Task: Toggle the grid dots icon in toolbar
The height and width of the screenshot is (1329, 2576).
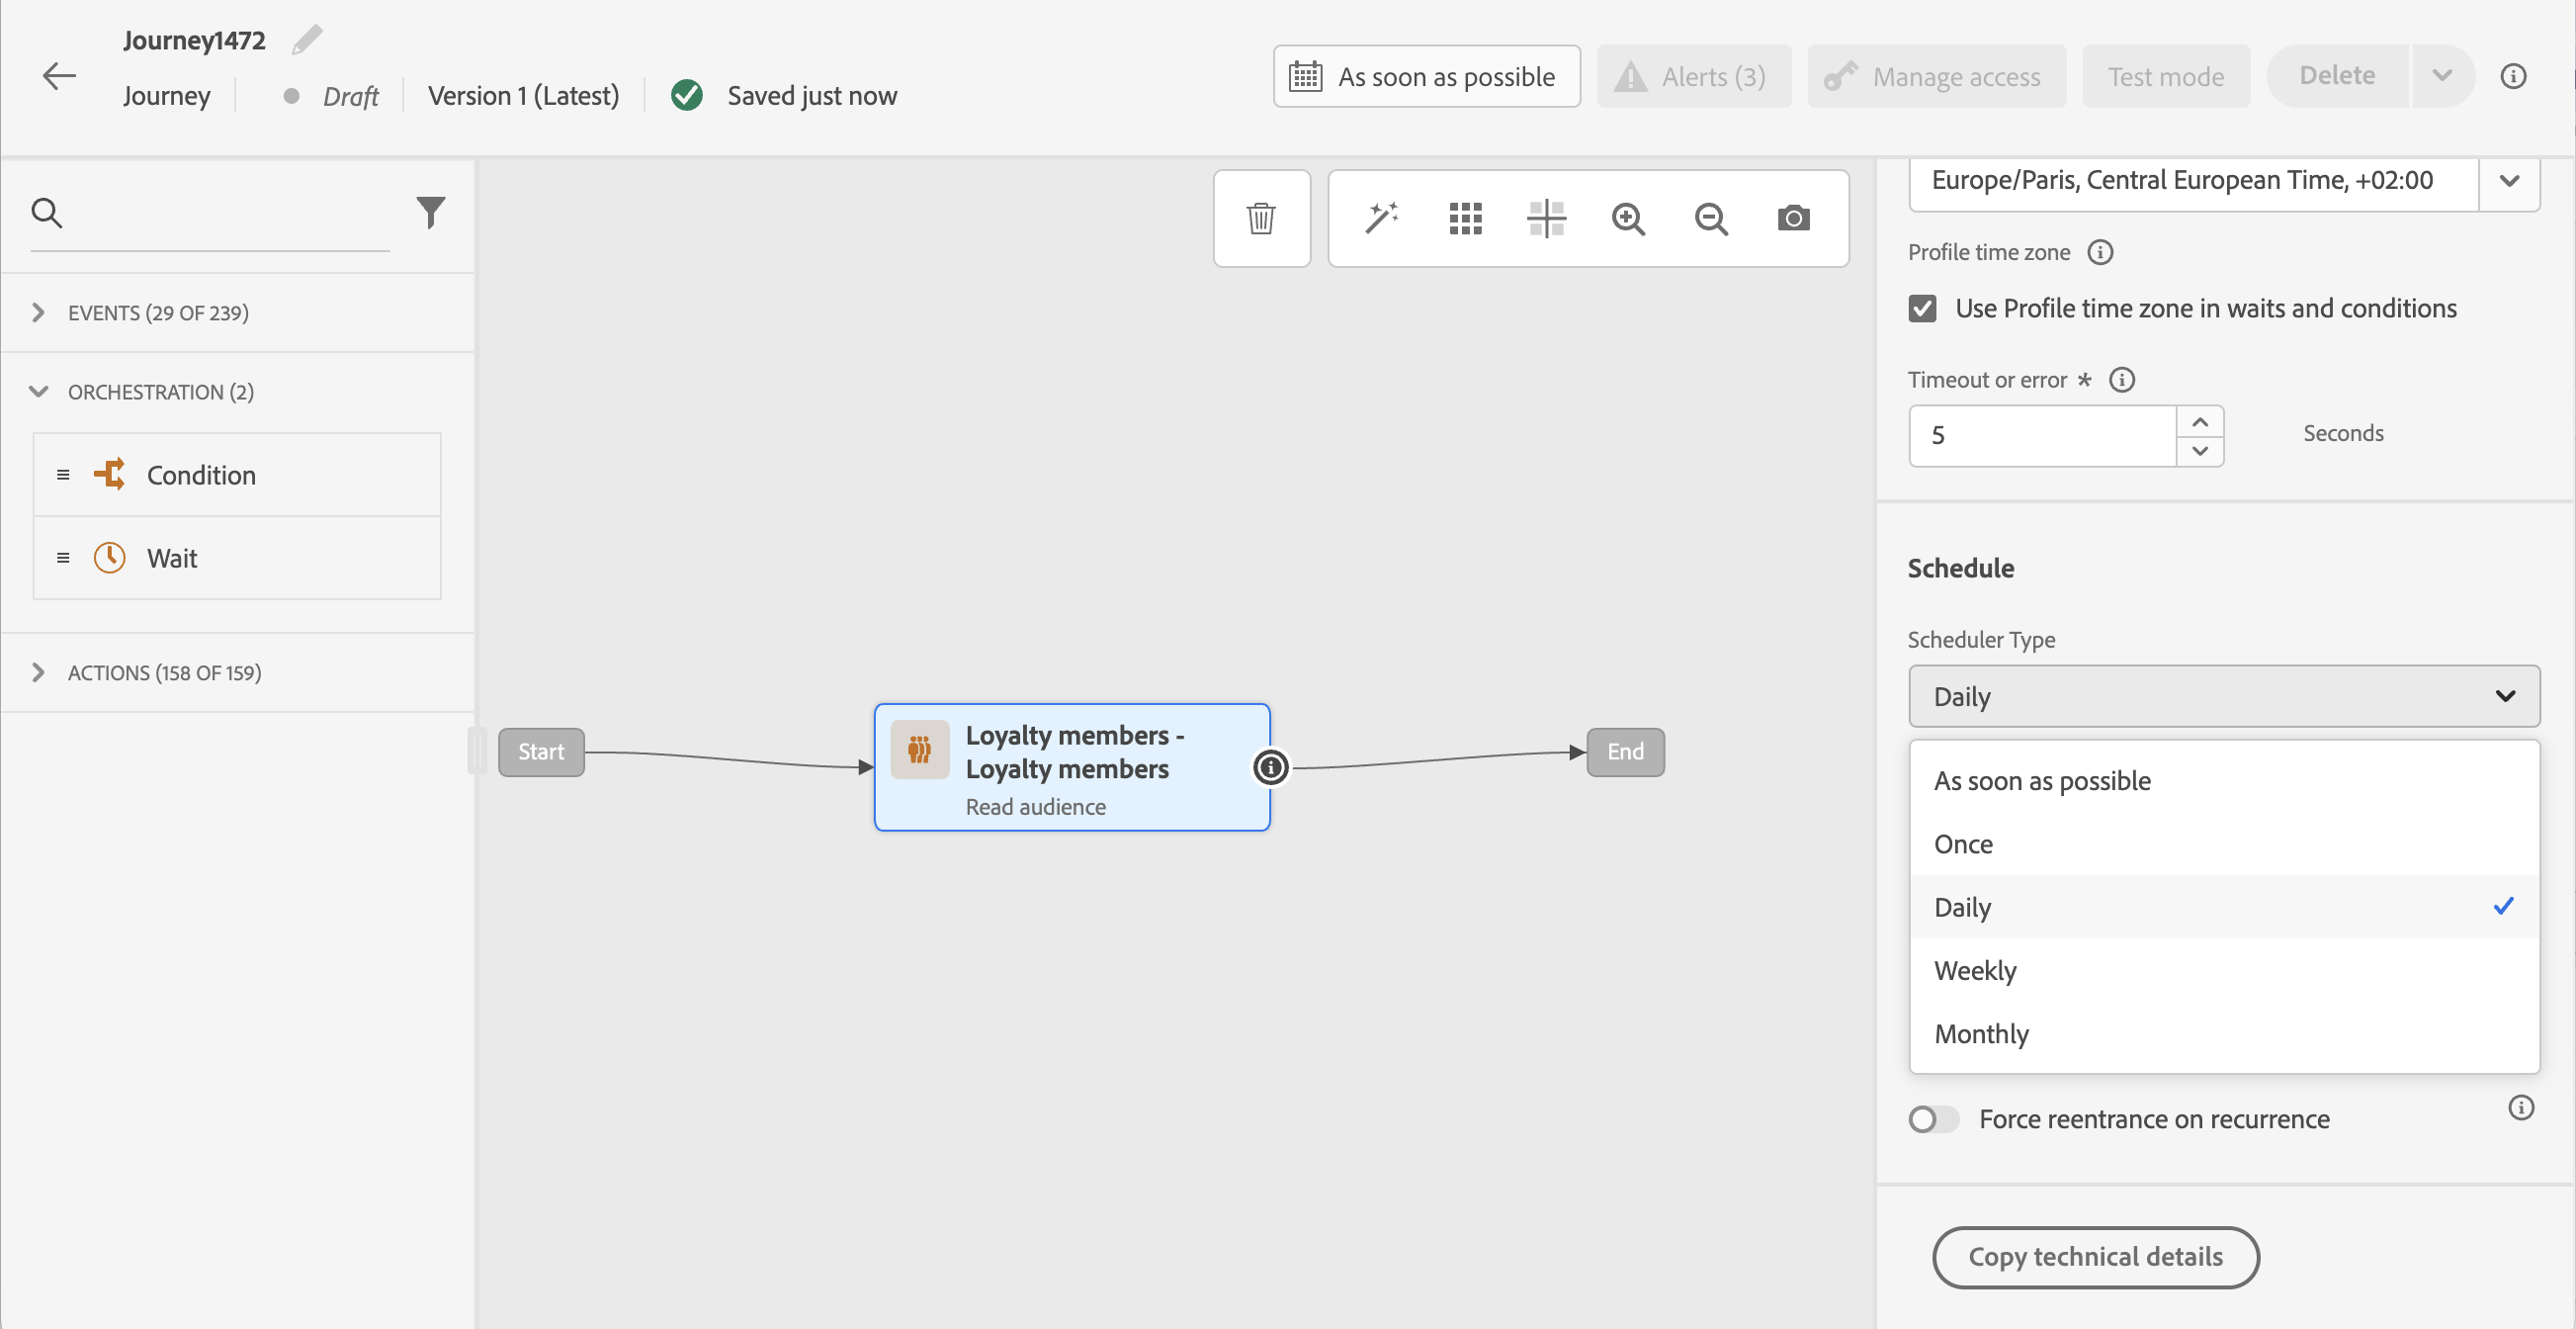Action: tap(1465, 218)
